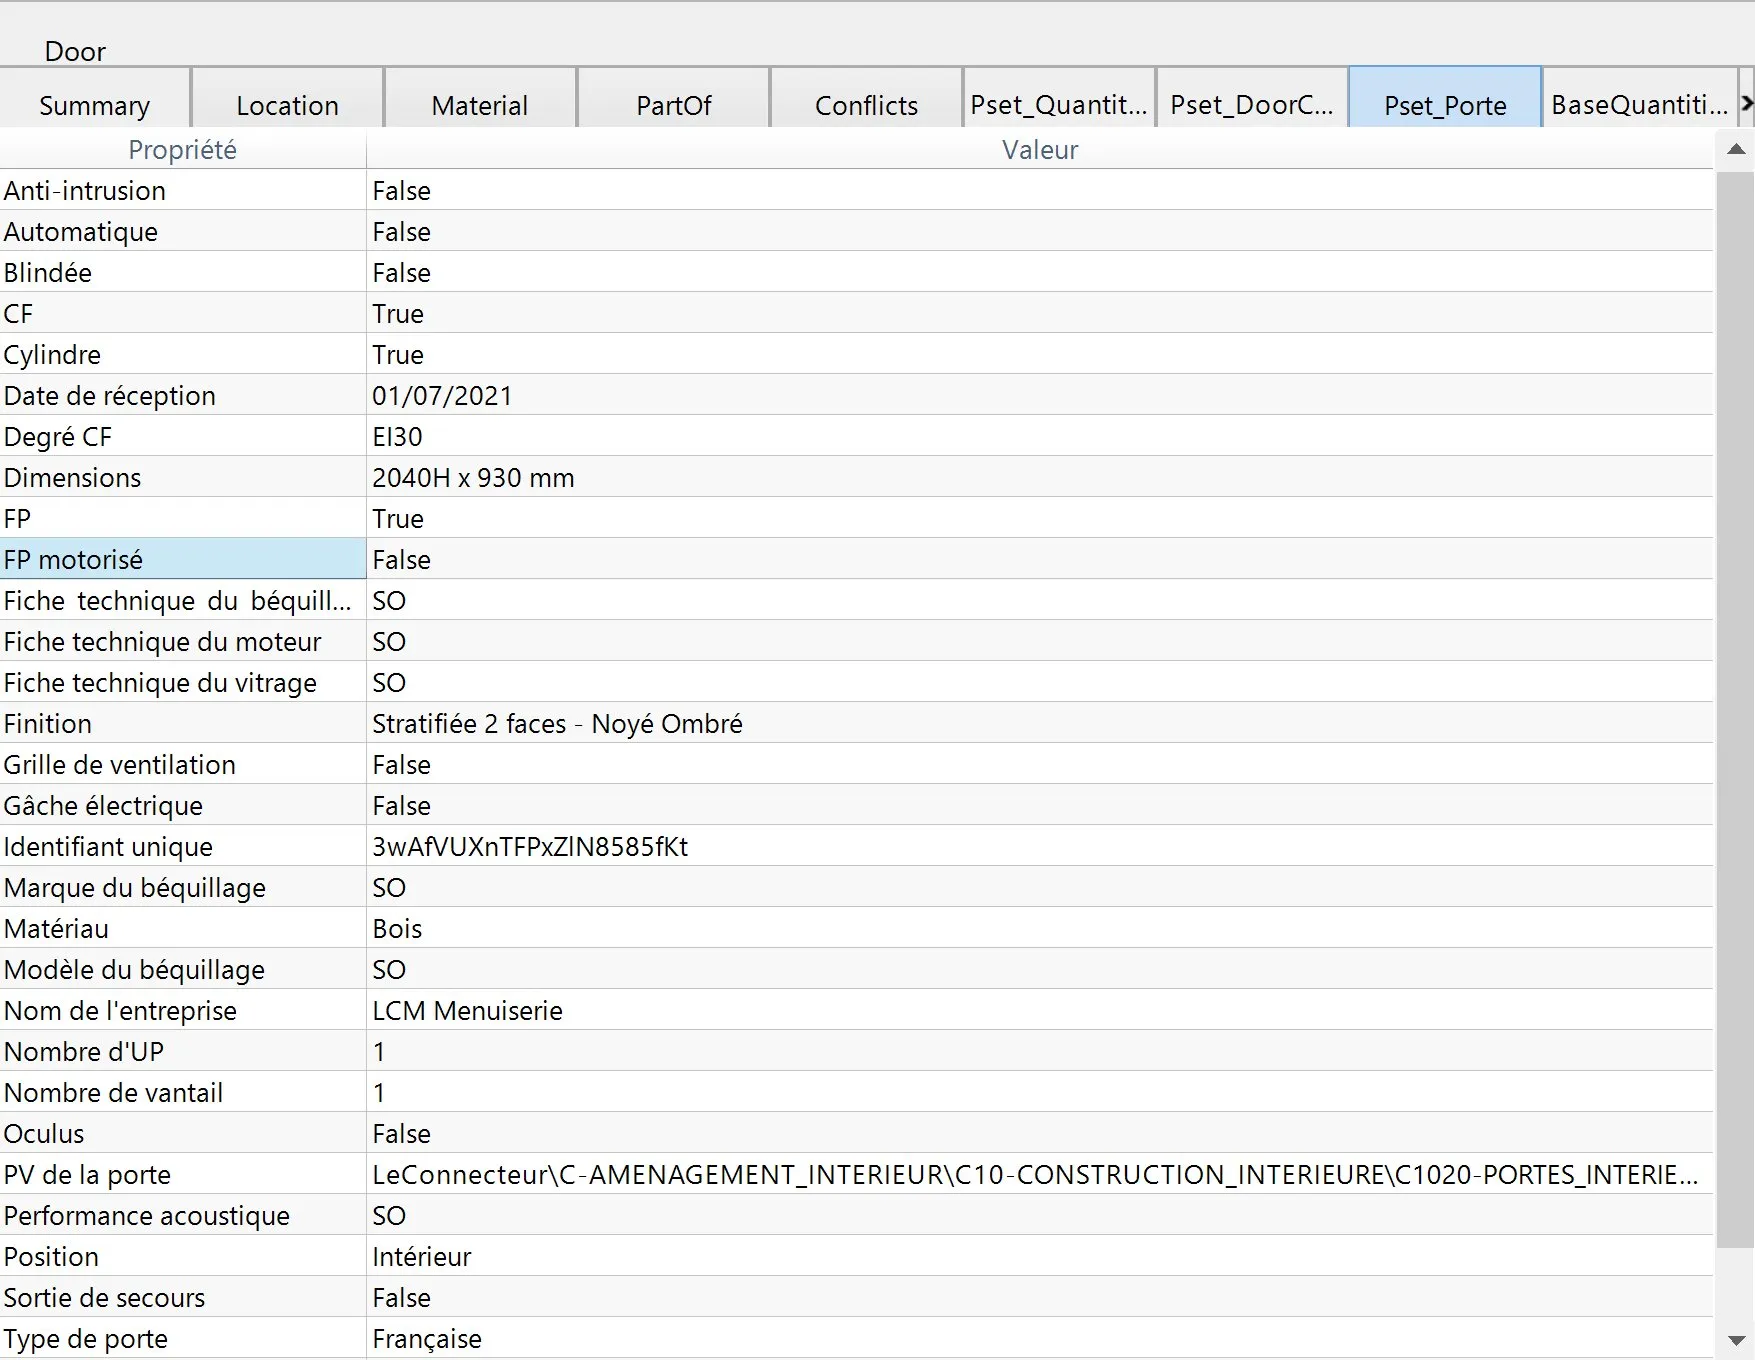This screenshot has width=1755, height=1360.
Task: Click the value 2040H x 930 mm
Action: click(x=473, y=477)
